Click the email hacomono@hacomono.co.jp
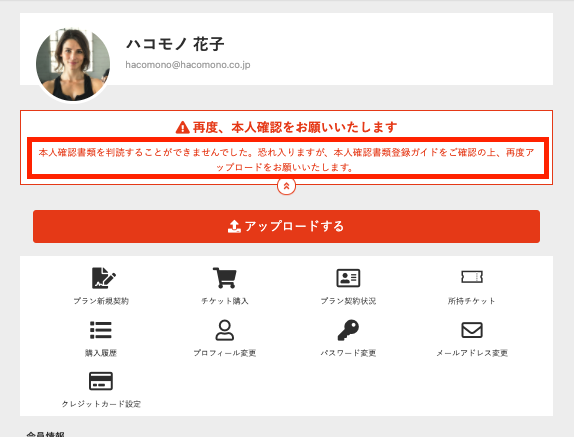 point(188,65)
